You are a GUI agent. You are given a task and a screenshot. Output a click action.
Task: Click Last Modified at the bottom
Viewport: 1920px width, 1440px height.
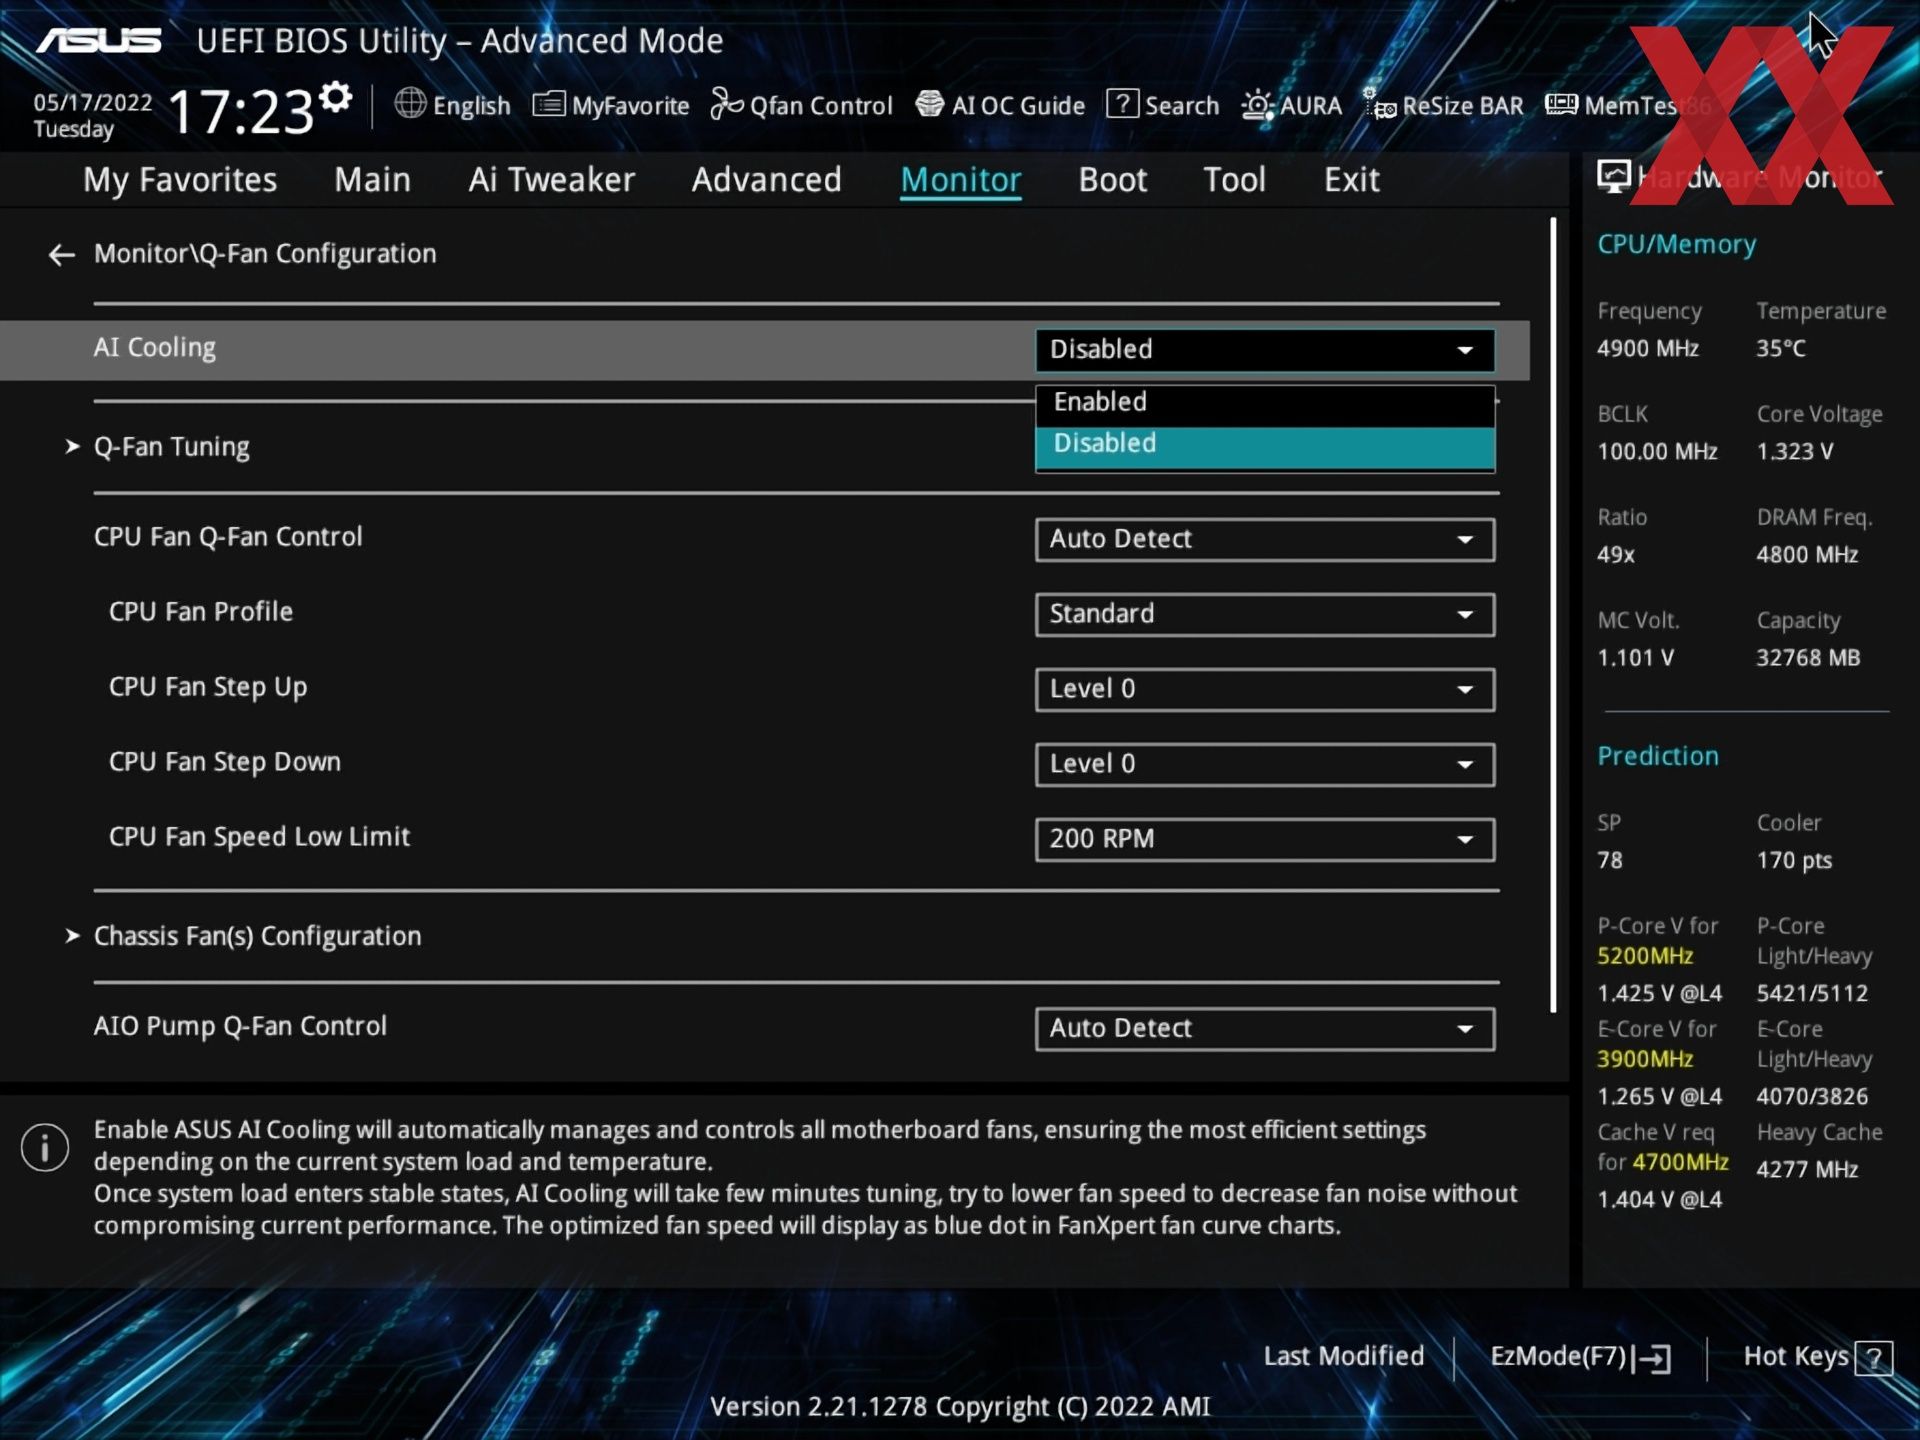point(1343,1357)
